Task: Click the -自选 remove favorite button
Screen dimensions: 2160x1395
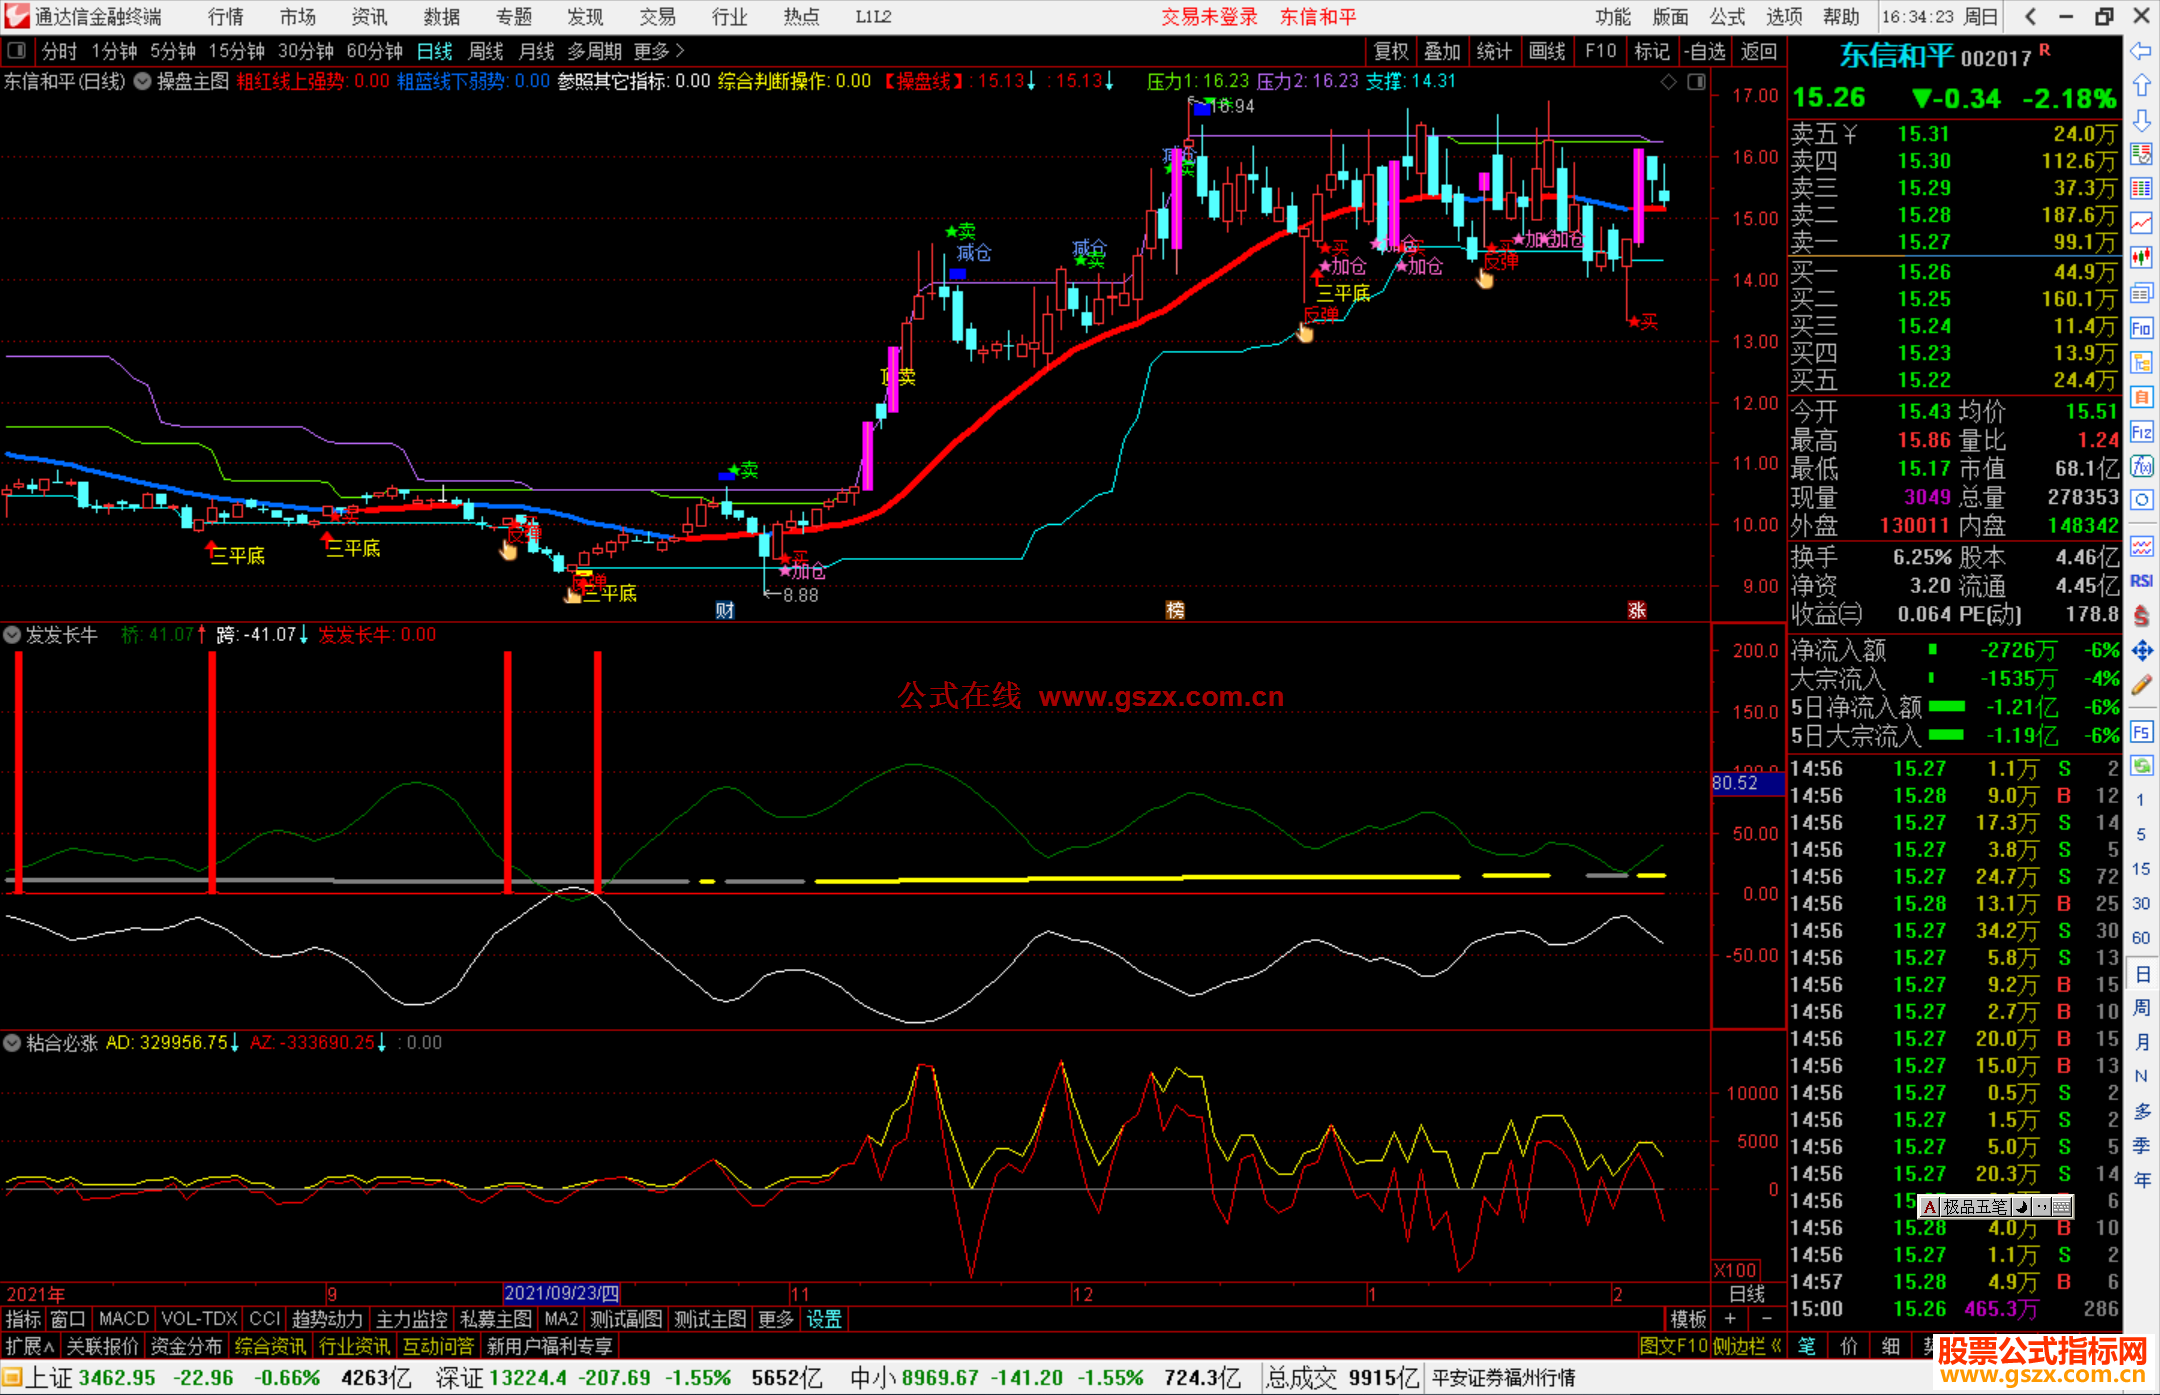Action: (1704, 51)
